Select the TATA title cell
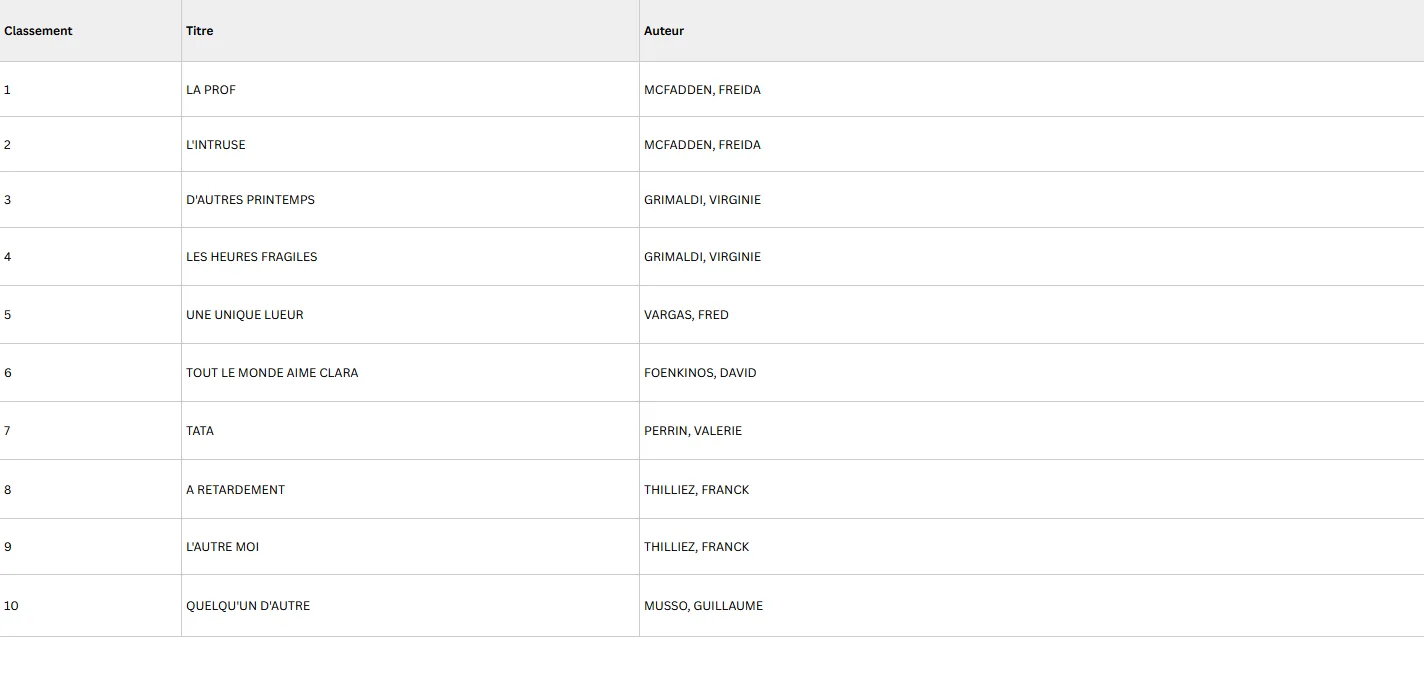 [410, 431]
